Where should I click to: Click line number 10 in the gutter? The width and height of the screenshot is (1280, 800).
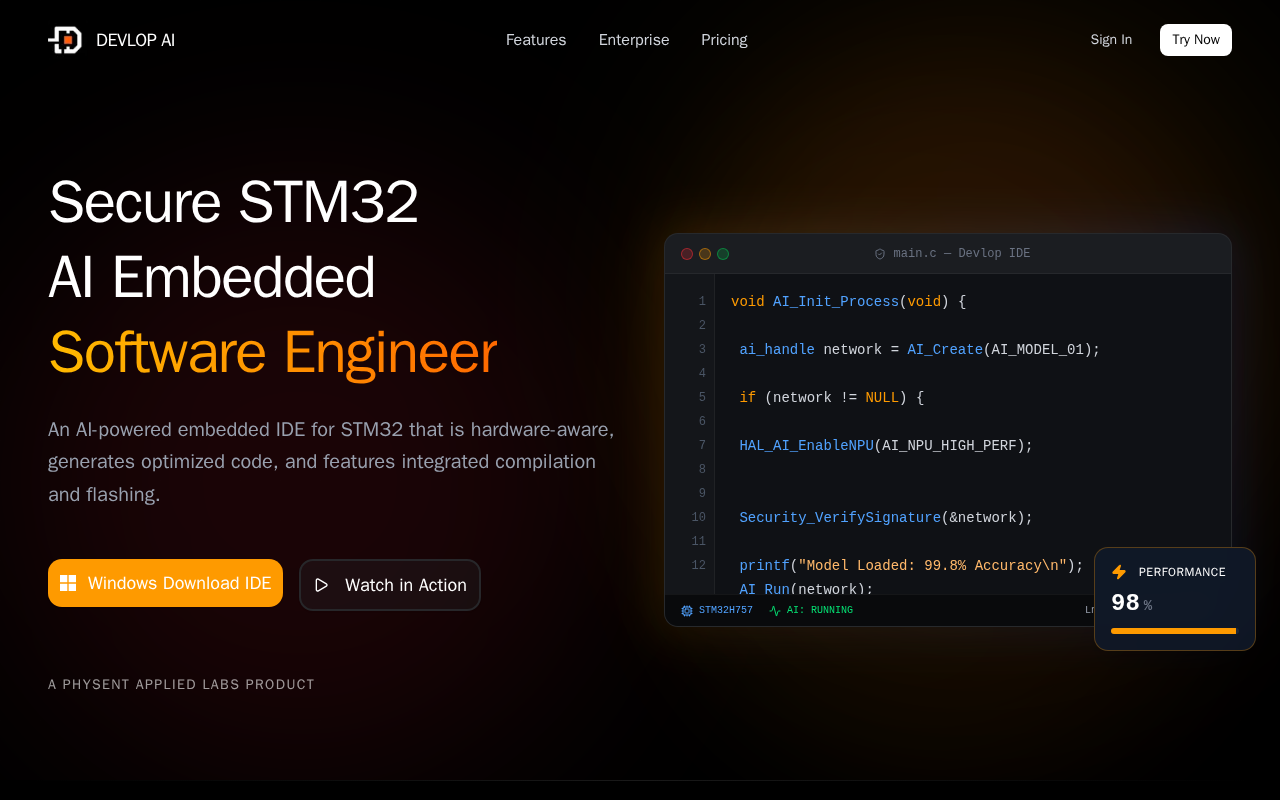[x=698, y=518]
